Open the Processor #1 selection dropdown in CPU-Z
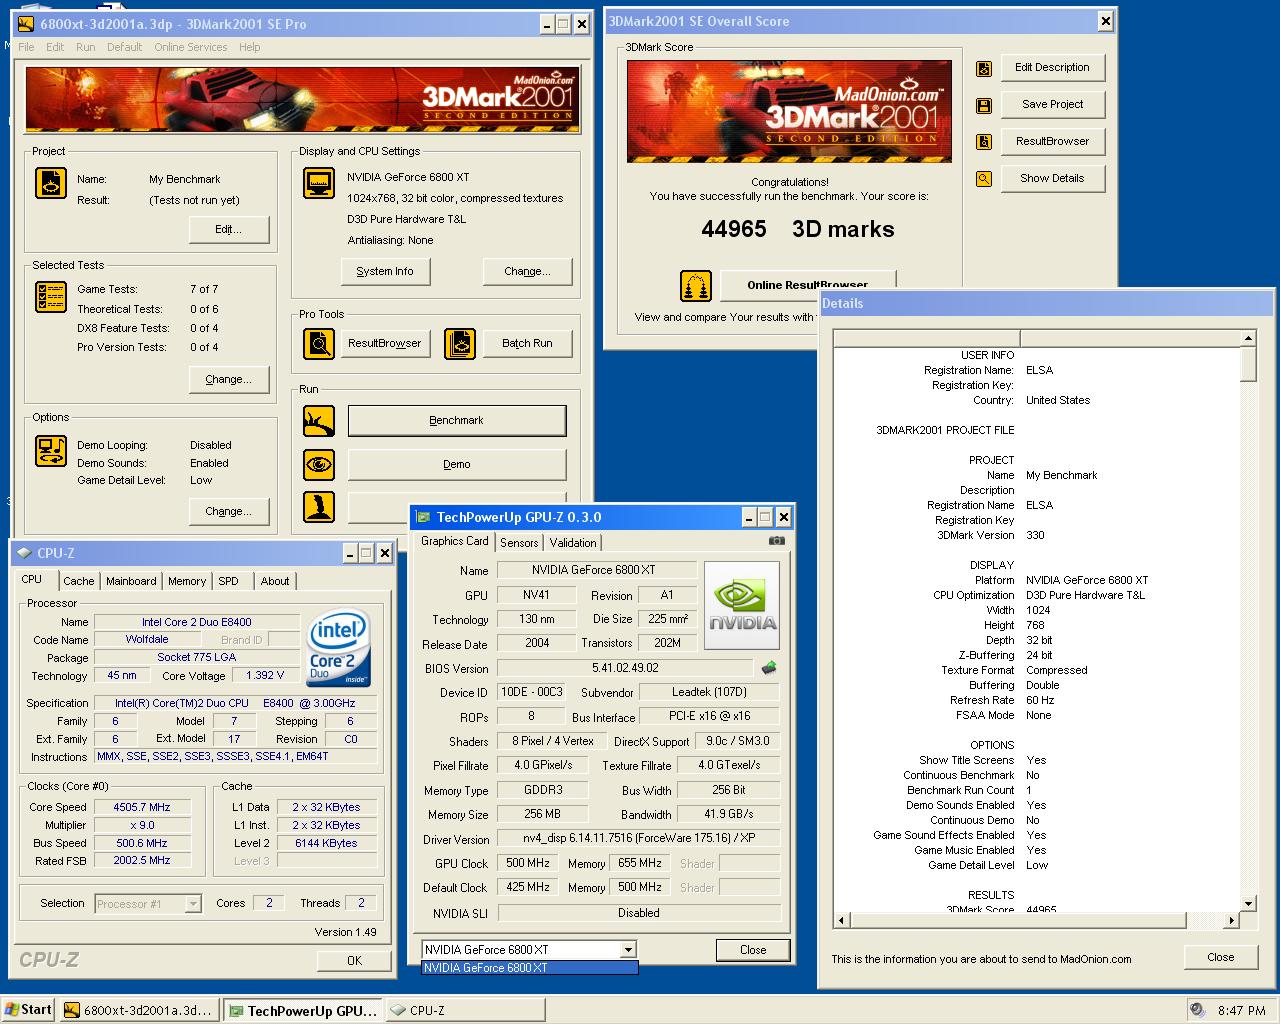Image resolution: width=1280 pixels, height=1024 pixels. (x=193, y=904)
